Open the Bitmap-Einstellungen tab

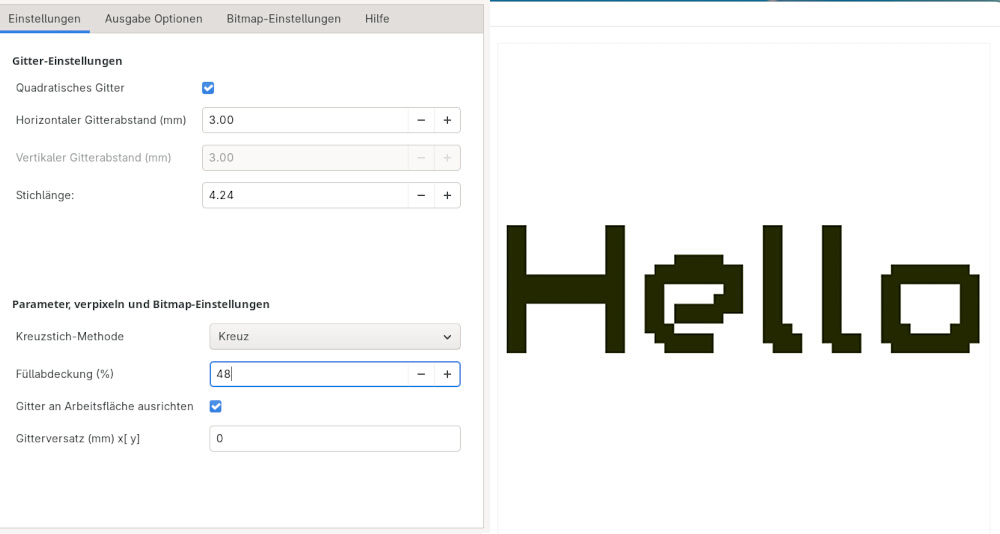point(284,19)
